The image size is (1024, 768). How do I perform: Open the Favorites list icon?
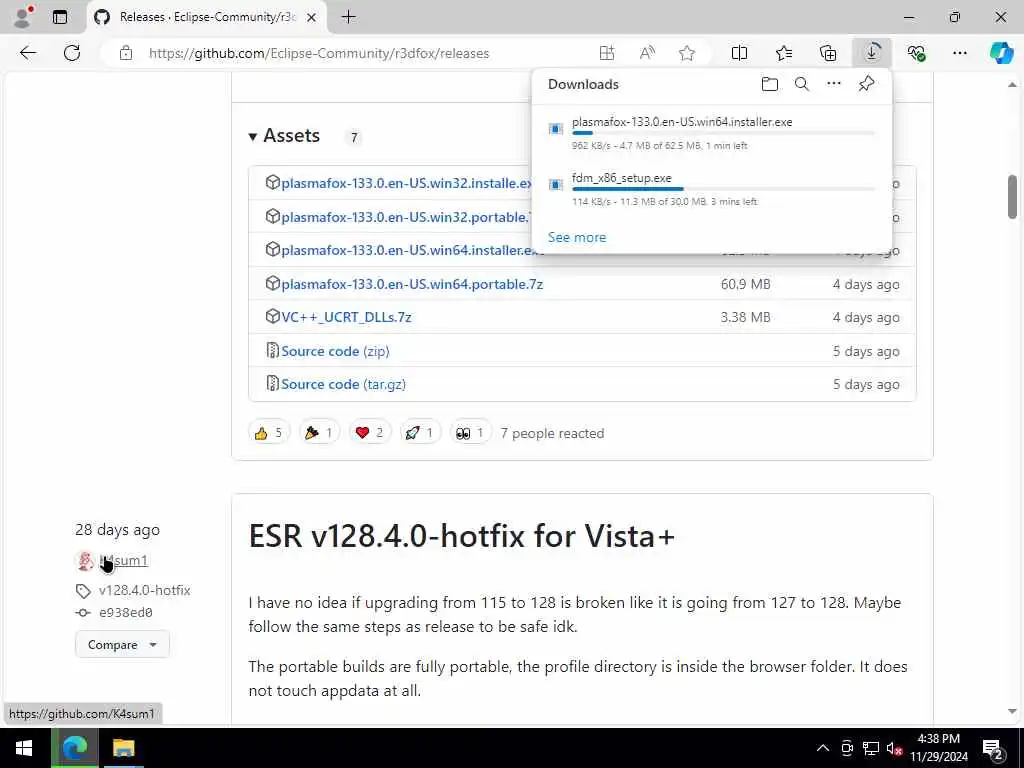[x=784, y=53]
